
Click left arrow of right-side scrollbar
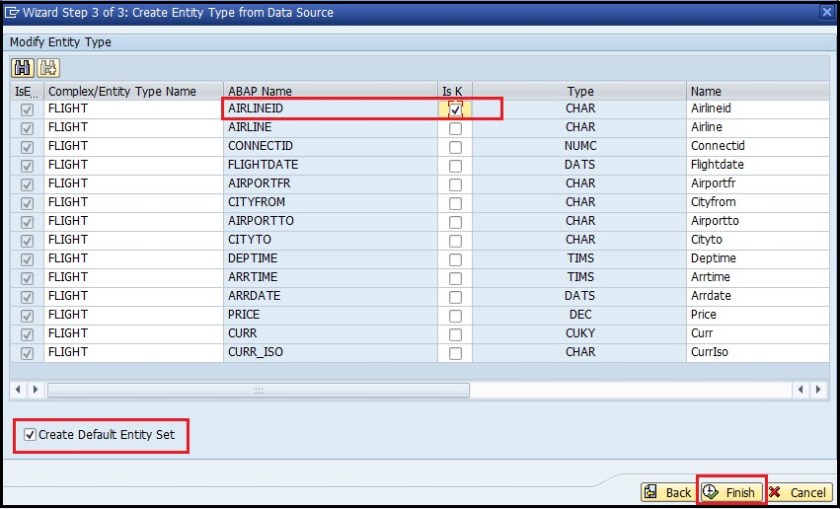pos(801,390)
